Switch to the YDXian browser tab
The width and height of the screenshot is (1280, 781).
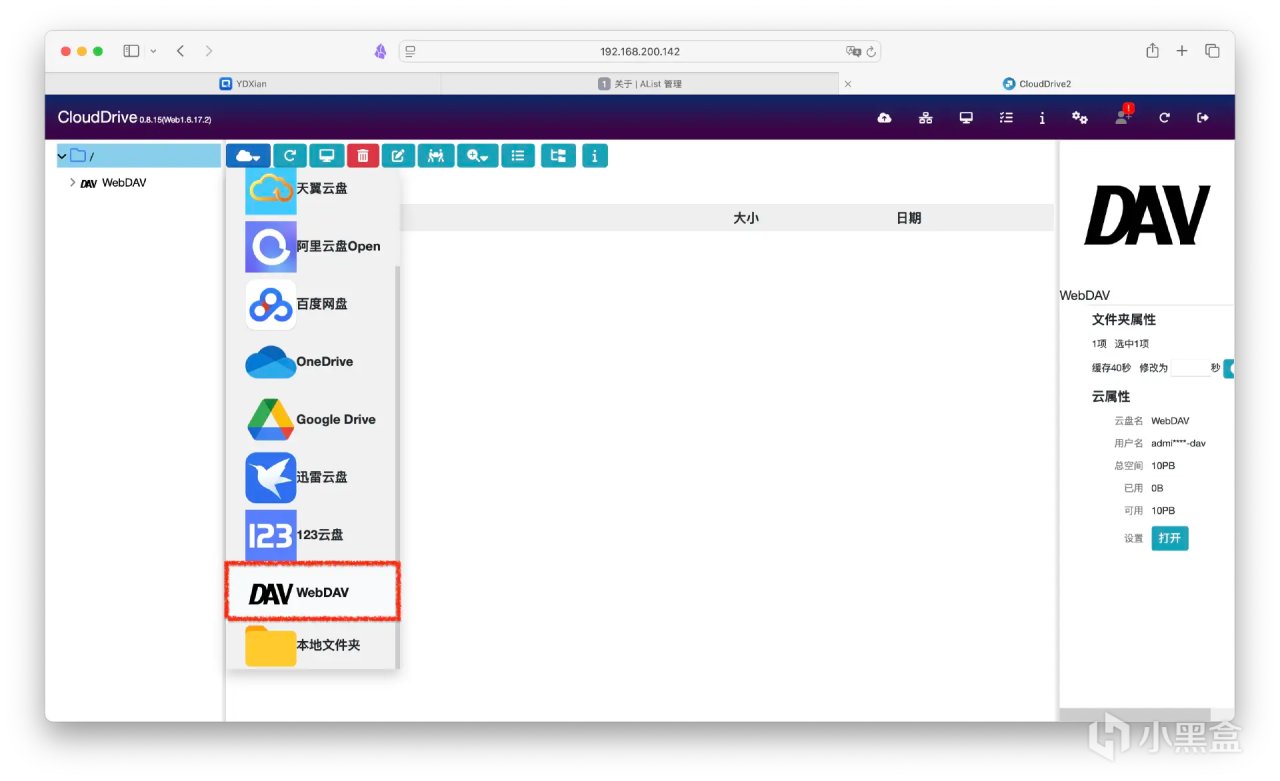(243, 84)
